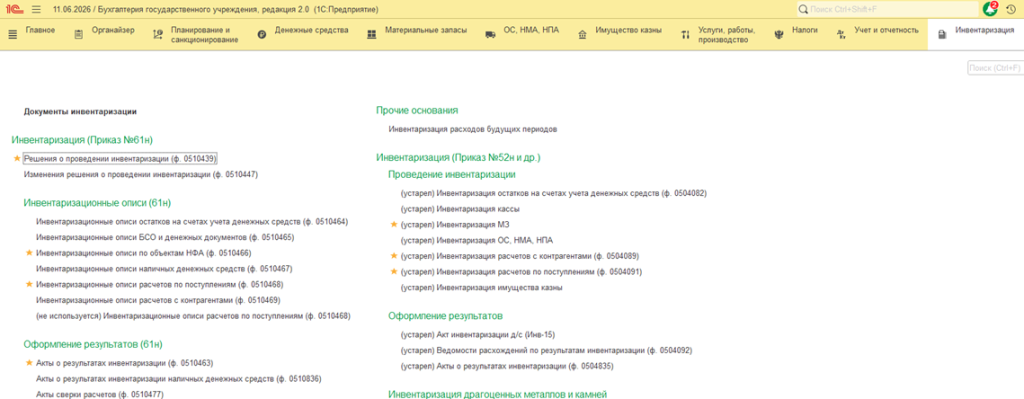Screen dimensions: 1024x399
Task: Toggle favorite star for Инвентаризационные описи по объектам НФА
Action: click(29, 253)
